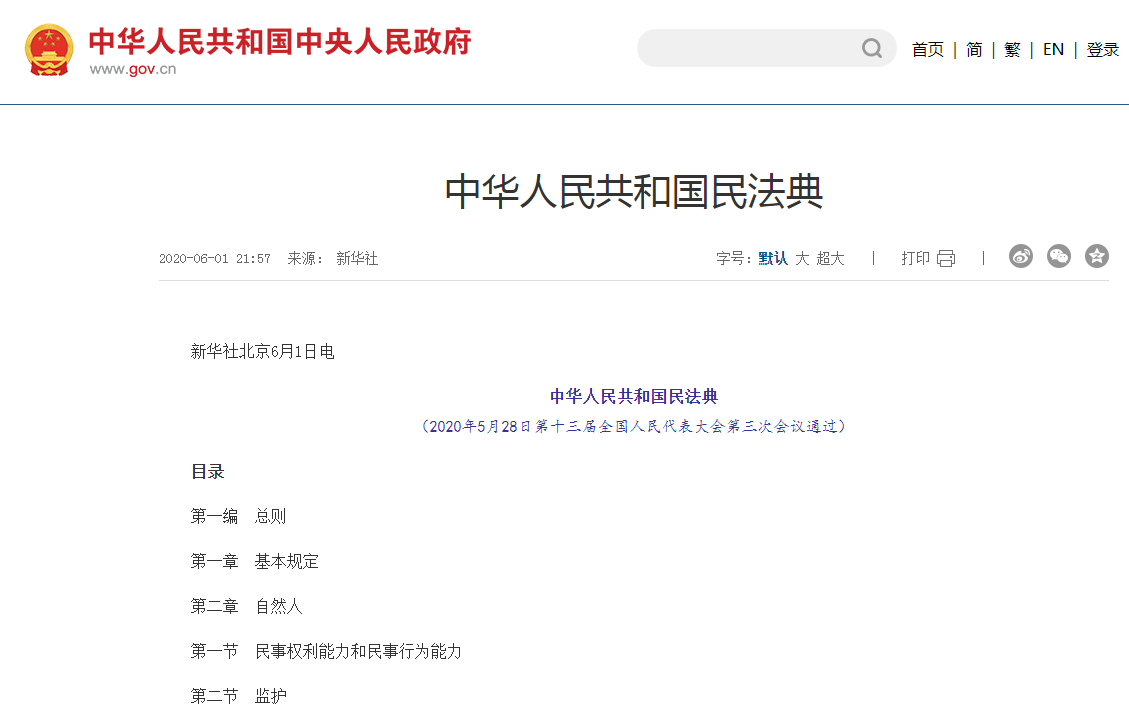
Task: Set font size to 默认
Action: click(773, 259)
